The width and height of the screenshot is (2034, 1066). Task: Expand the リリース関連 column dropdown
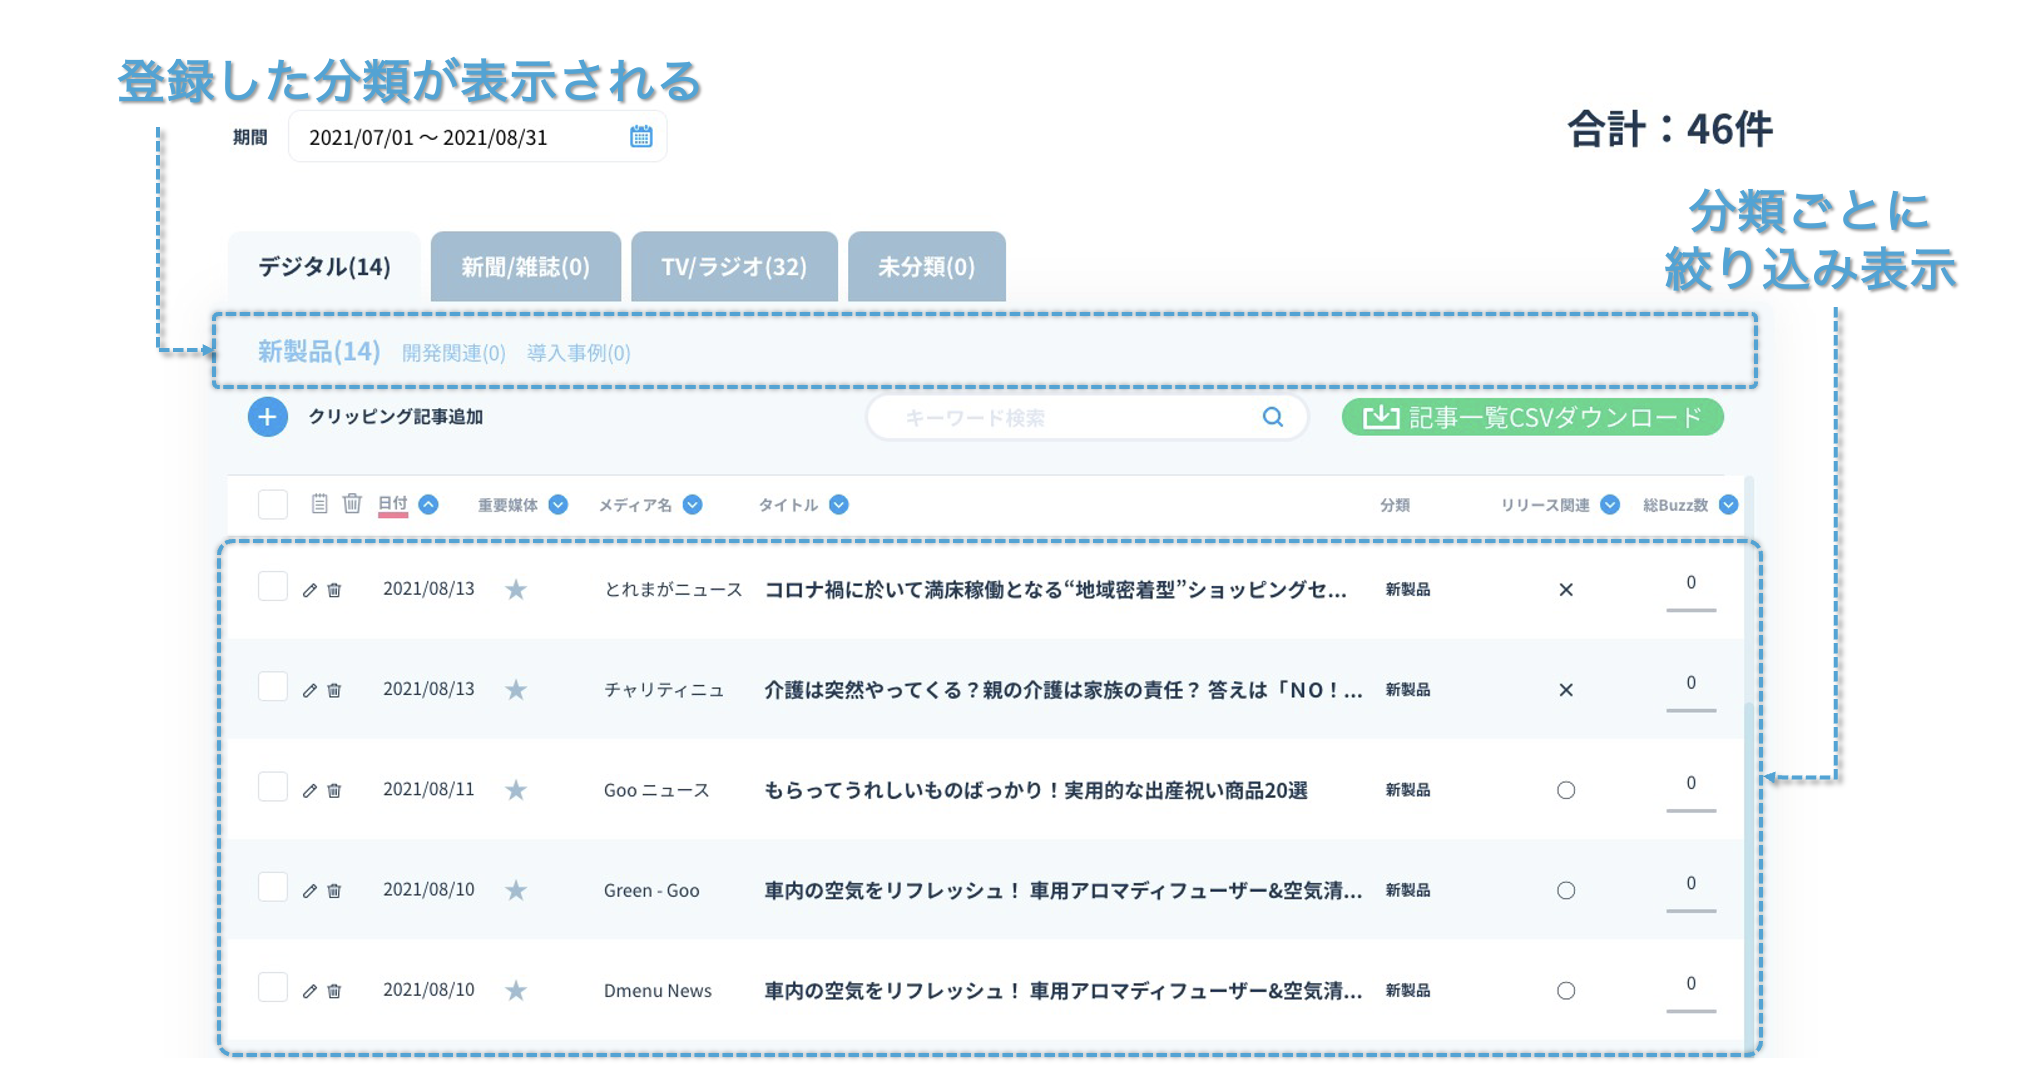point(1610,505)
